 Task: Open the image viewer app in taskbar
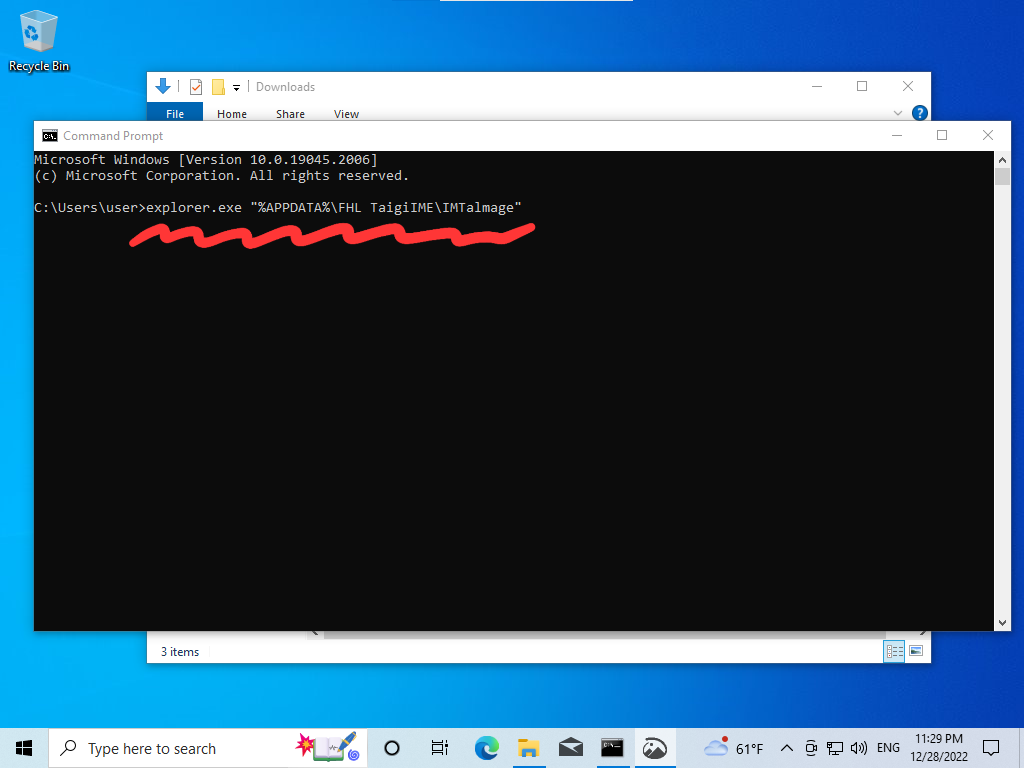[654, 748]
